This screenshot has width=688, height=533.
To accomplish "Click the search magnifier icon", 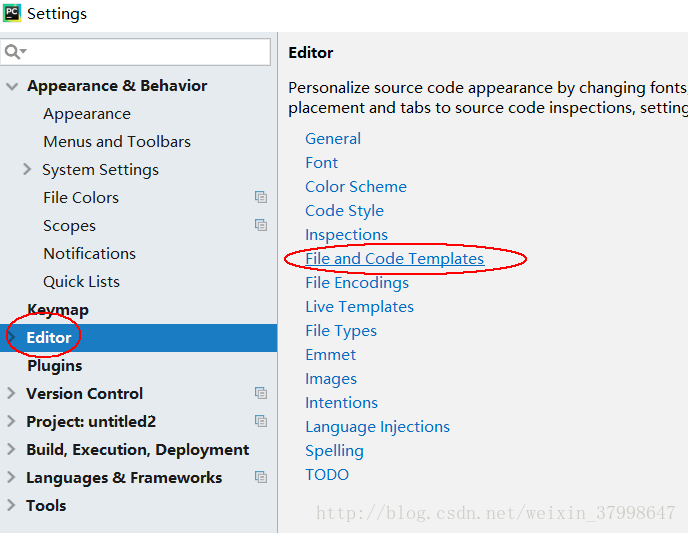I will click(14, 52).
